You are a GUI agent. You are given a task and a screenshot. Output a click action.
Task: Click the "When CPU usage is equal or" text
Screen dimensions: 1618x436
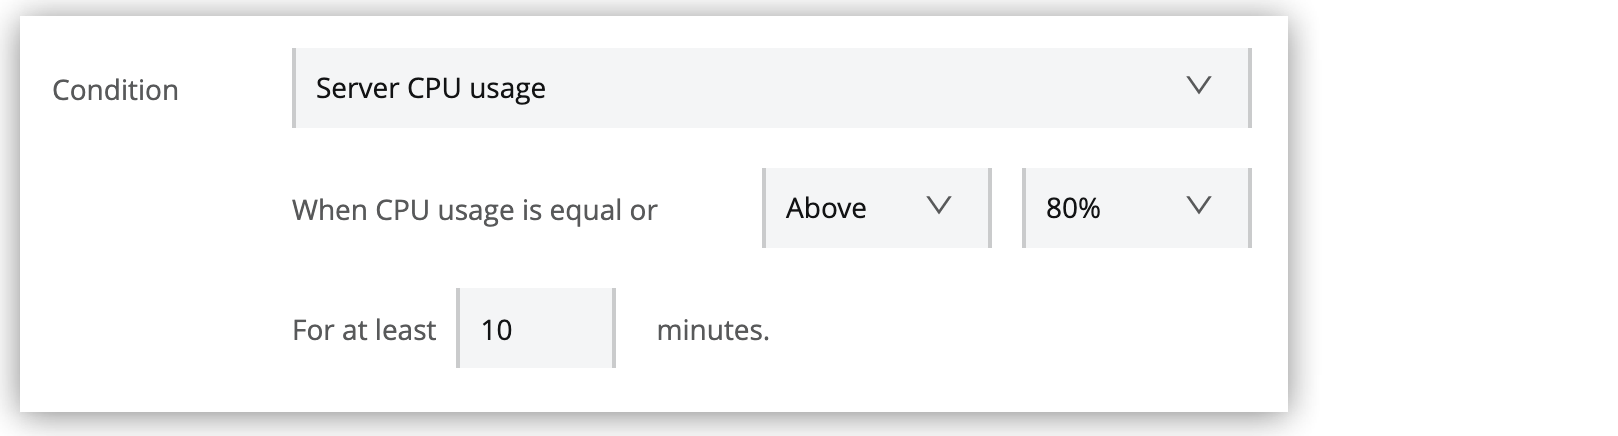pos(474,210)
